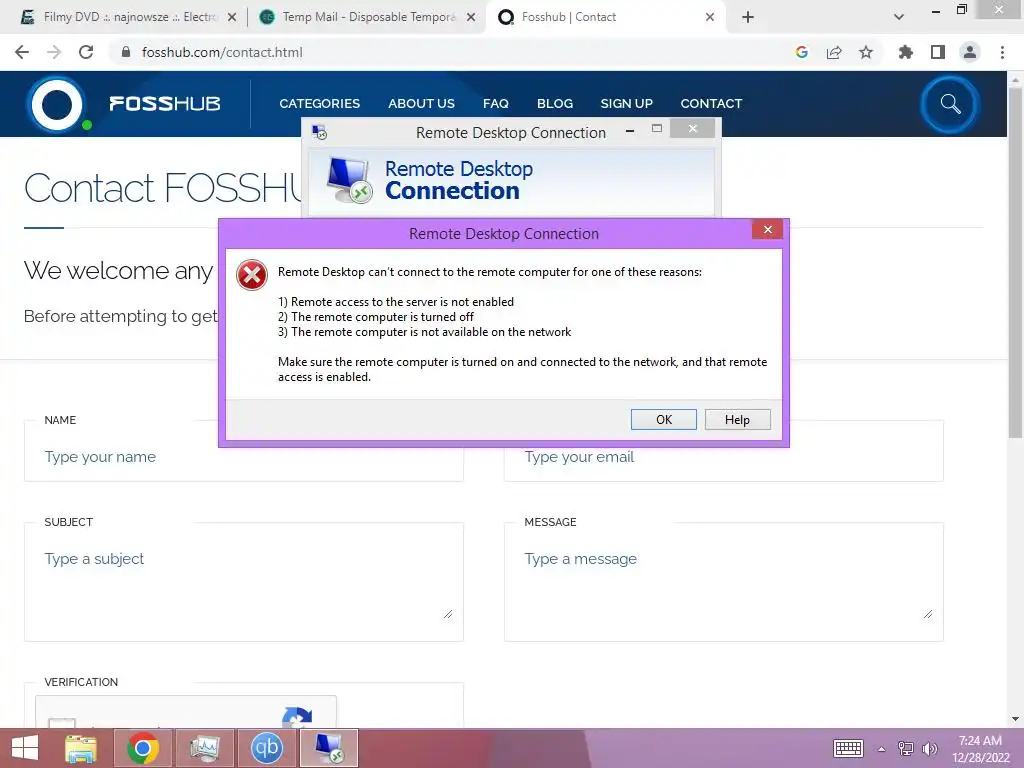Click the Google icon in the address bar

pyautogui.click(x=802, y=52)
